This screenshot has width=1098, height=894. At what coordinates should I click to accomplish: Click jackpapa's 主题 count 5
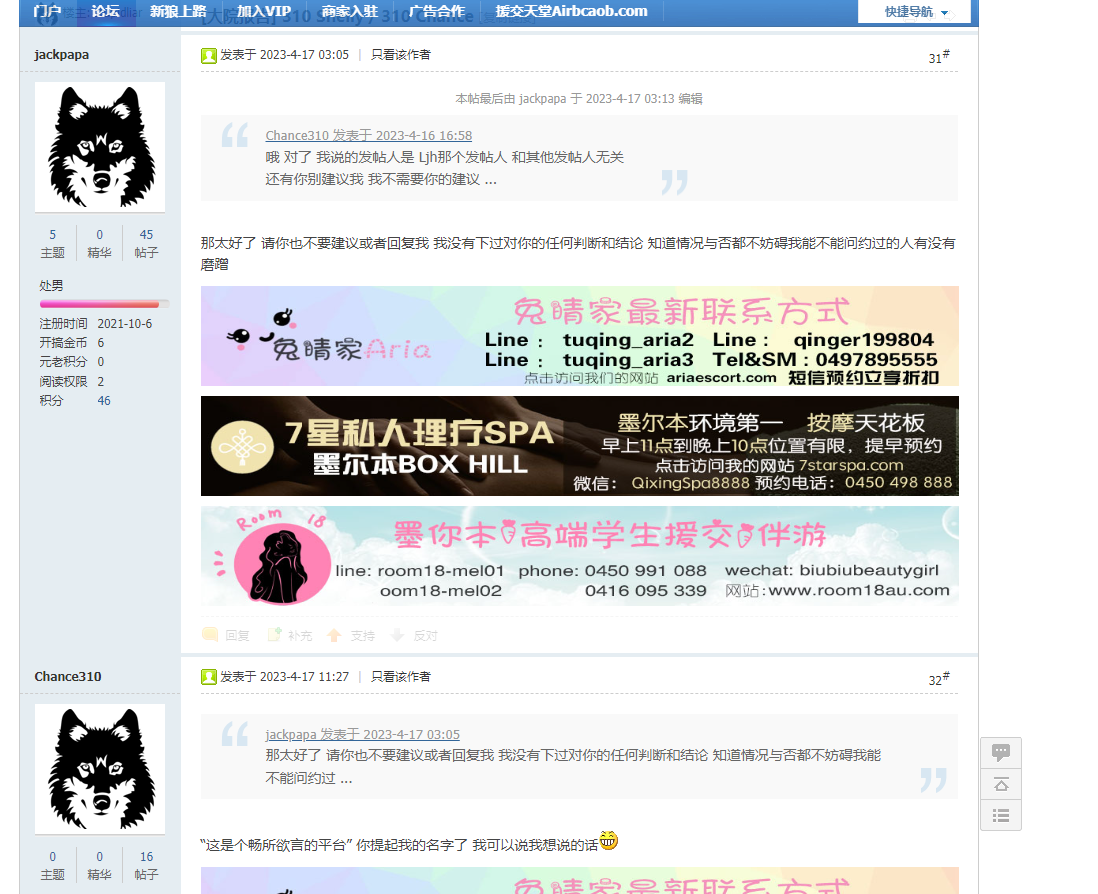coord(53,235)
